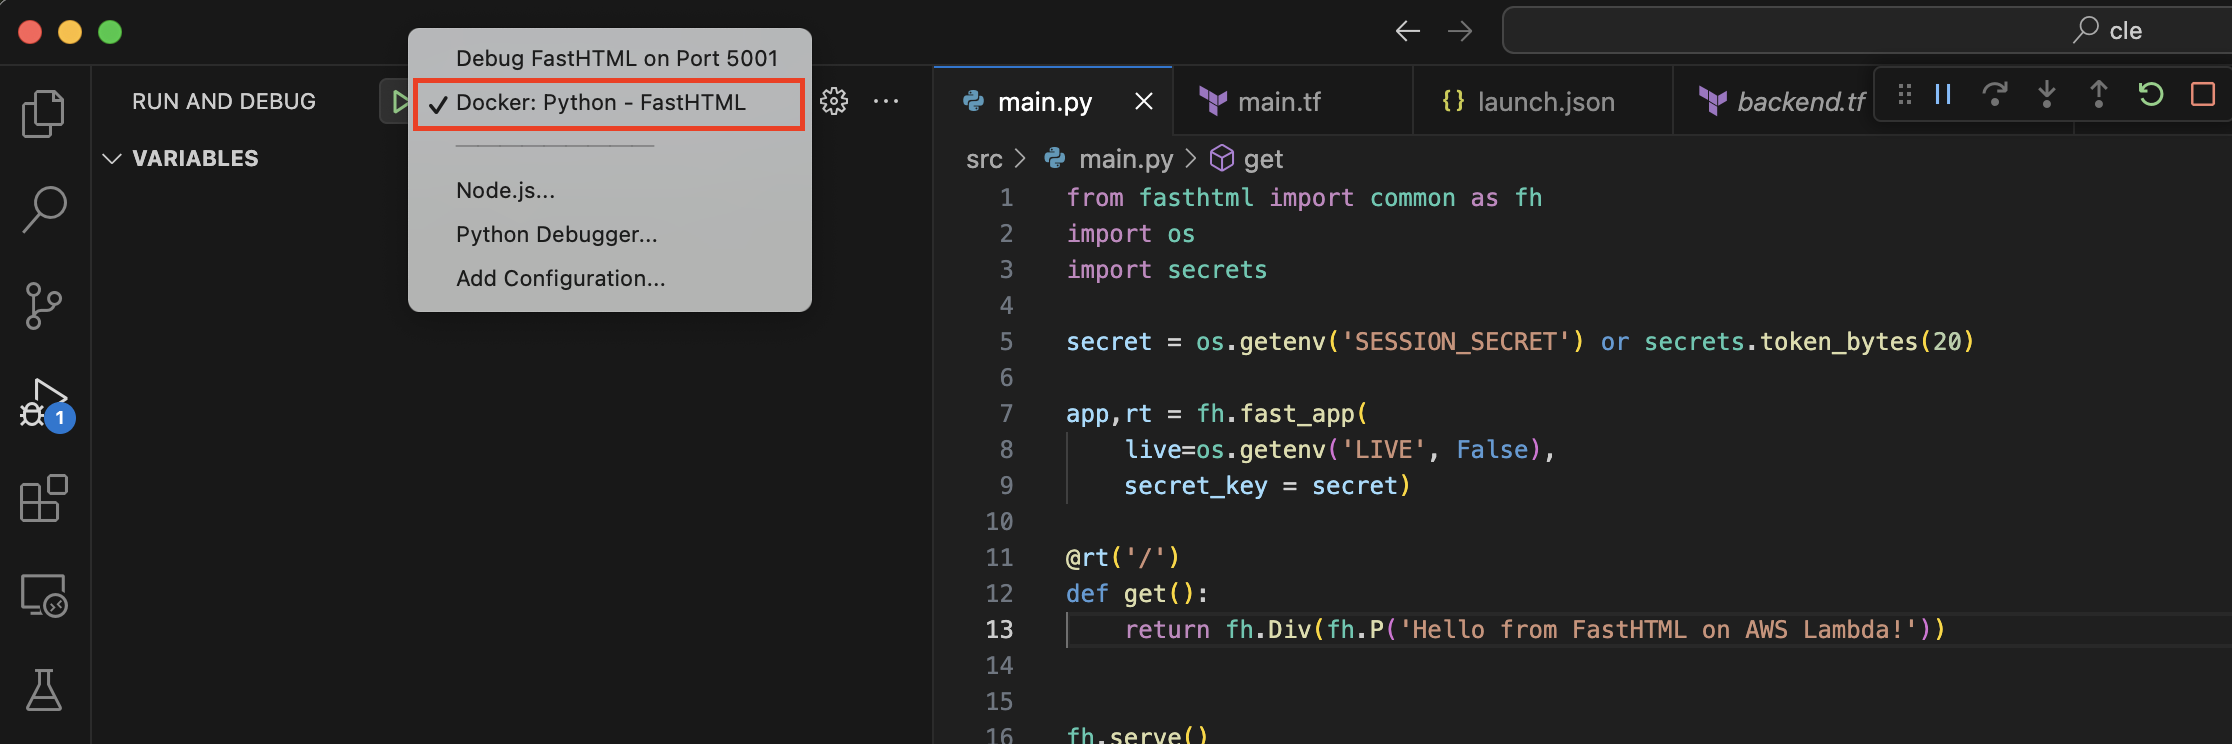Collapse the VARIABLES section
This screenshot has height=744, width=2232.
[x=113, y=159]
